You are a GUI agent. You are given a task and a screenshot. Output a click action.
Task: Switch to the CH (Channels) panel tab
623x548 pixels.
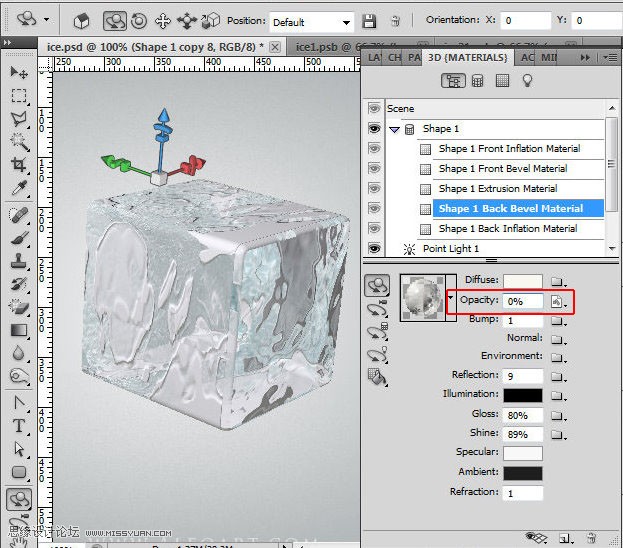(395, 58)
